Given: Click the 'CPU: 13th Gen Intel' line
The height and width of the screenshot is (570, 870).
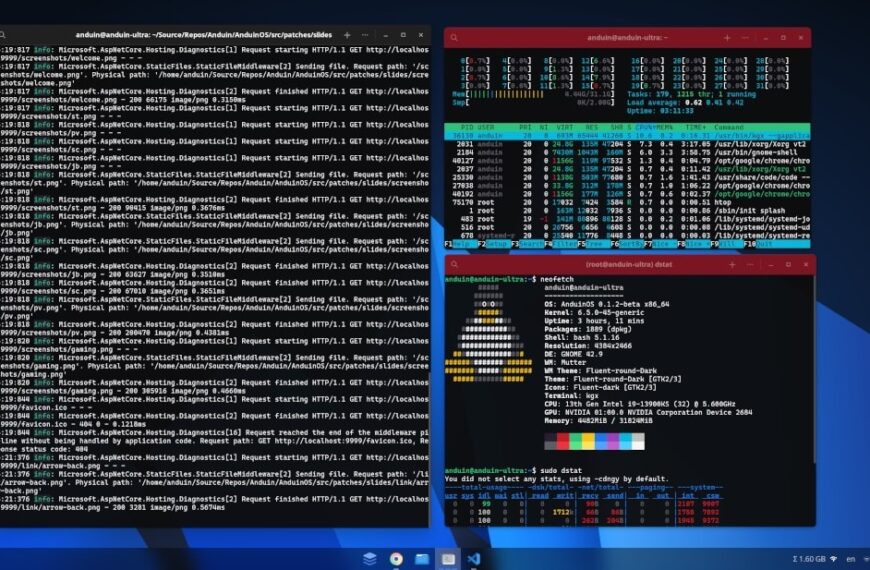Looking at the screenshot, I should (x=640, y=404).
